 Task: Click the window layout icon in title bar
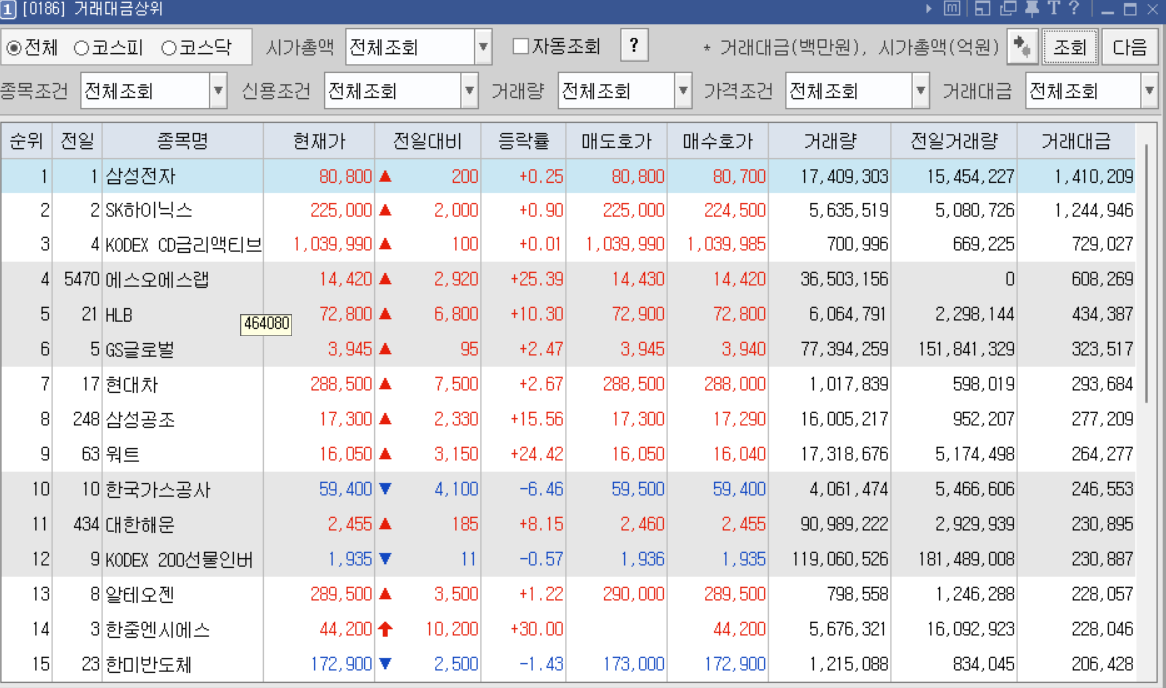(982, 9)
